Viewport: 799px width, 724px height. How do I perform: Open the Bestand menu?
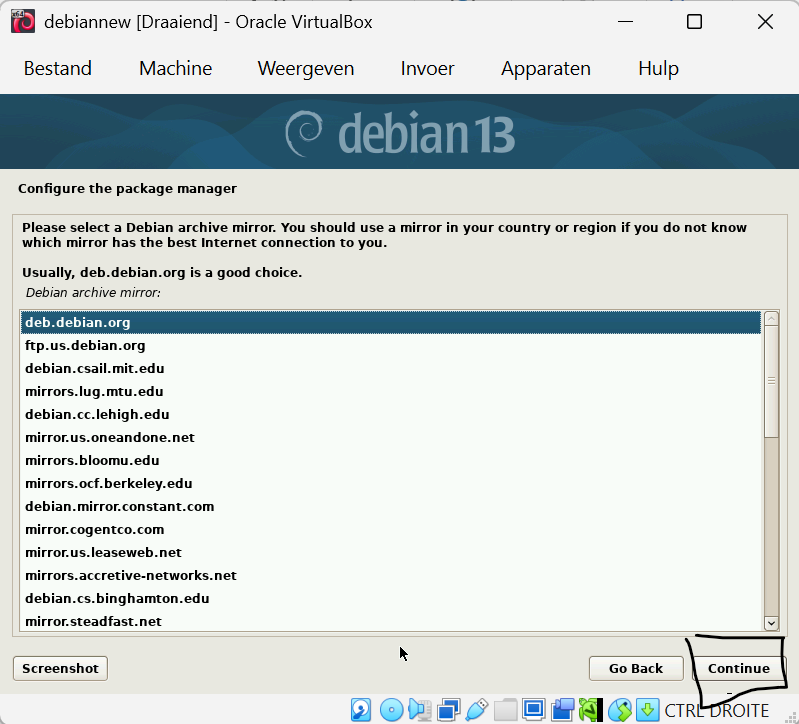pyautogui.click(x=58, y=68)
